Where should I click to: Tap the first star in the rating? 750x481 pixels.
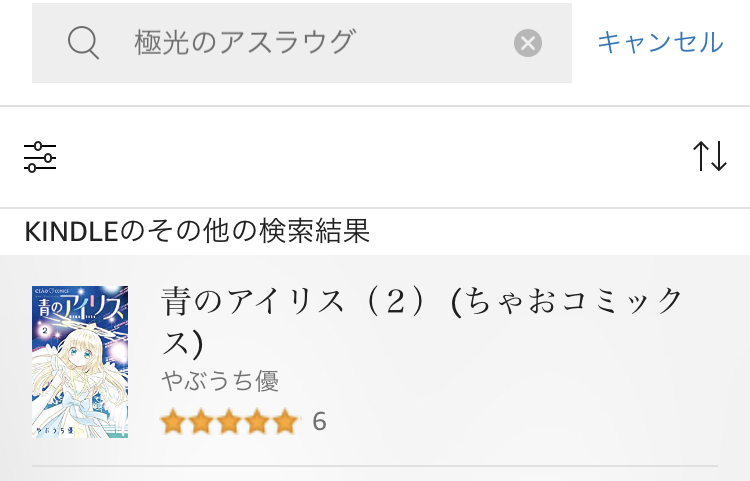coord(174,421)
